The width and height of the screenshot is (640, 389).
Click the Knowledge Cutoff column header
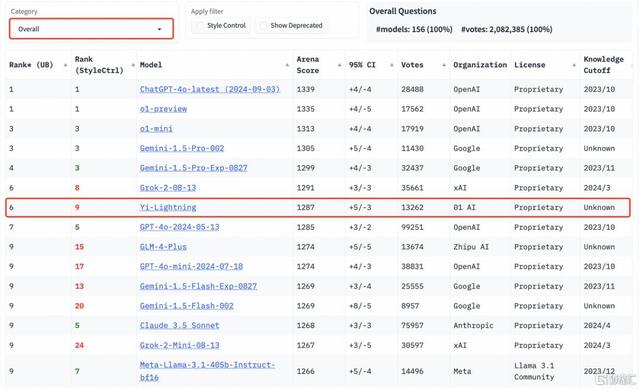click(x=603, y=64)
